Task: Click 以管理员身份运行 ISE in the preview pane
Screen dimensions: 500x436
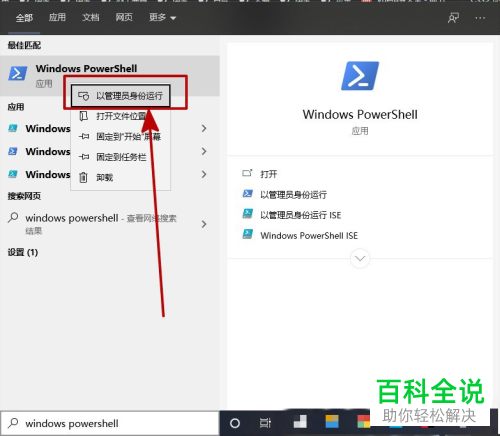Action: (301, 215)
